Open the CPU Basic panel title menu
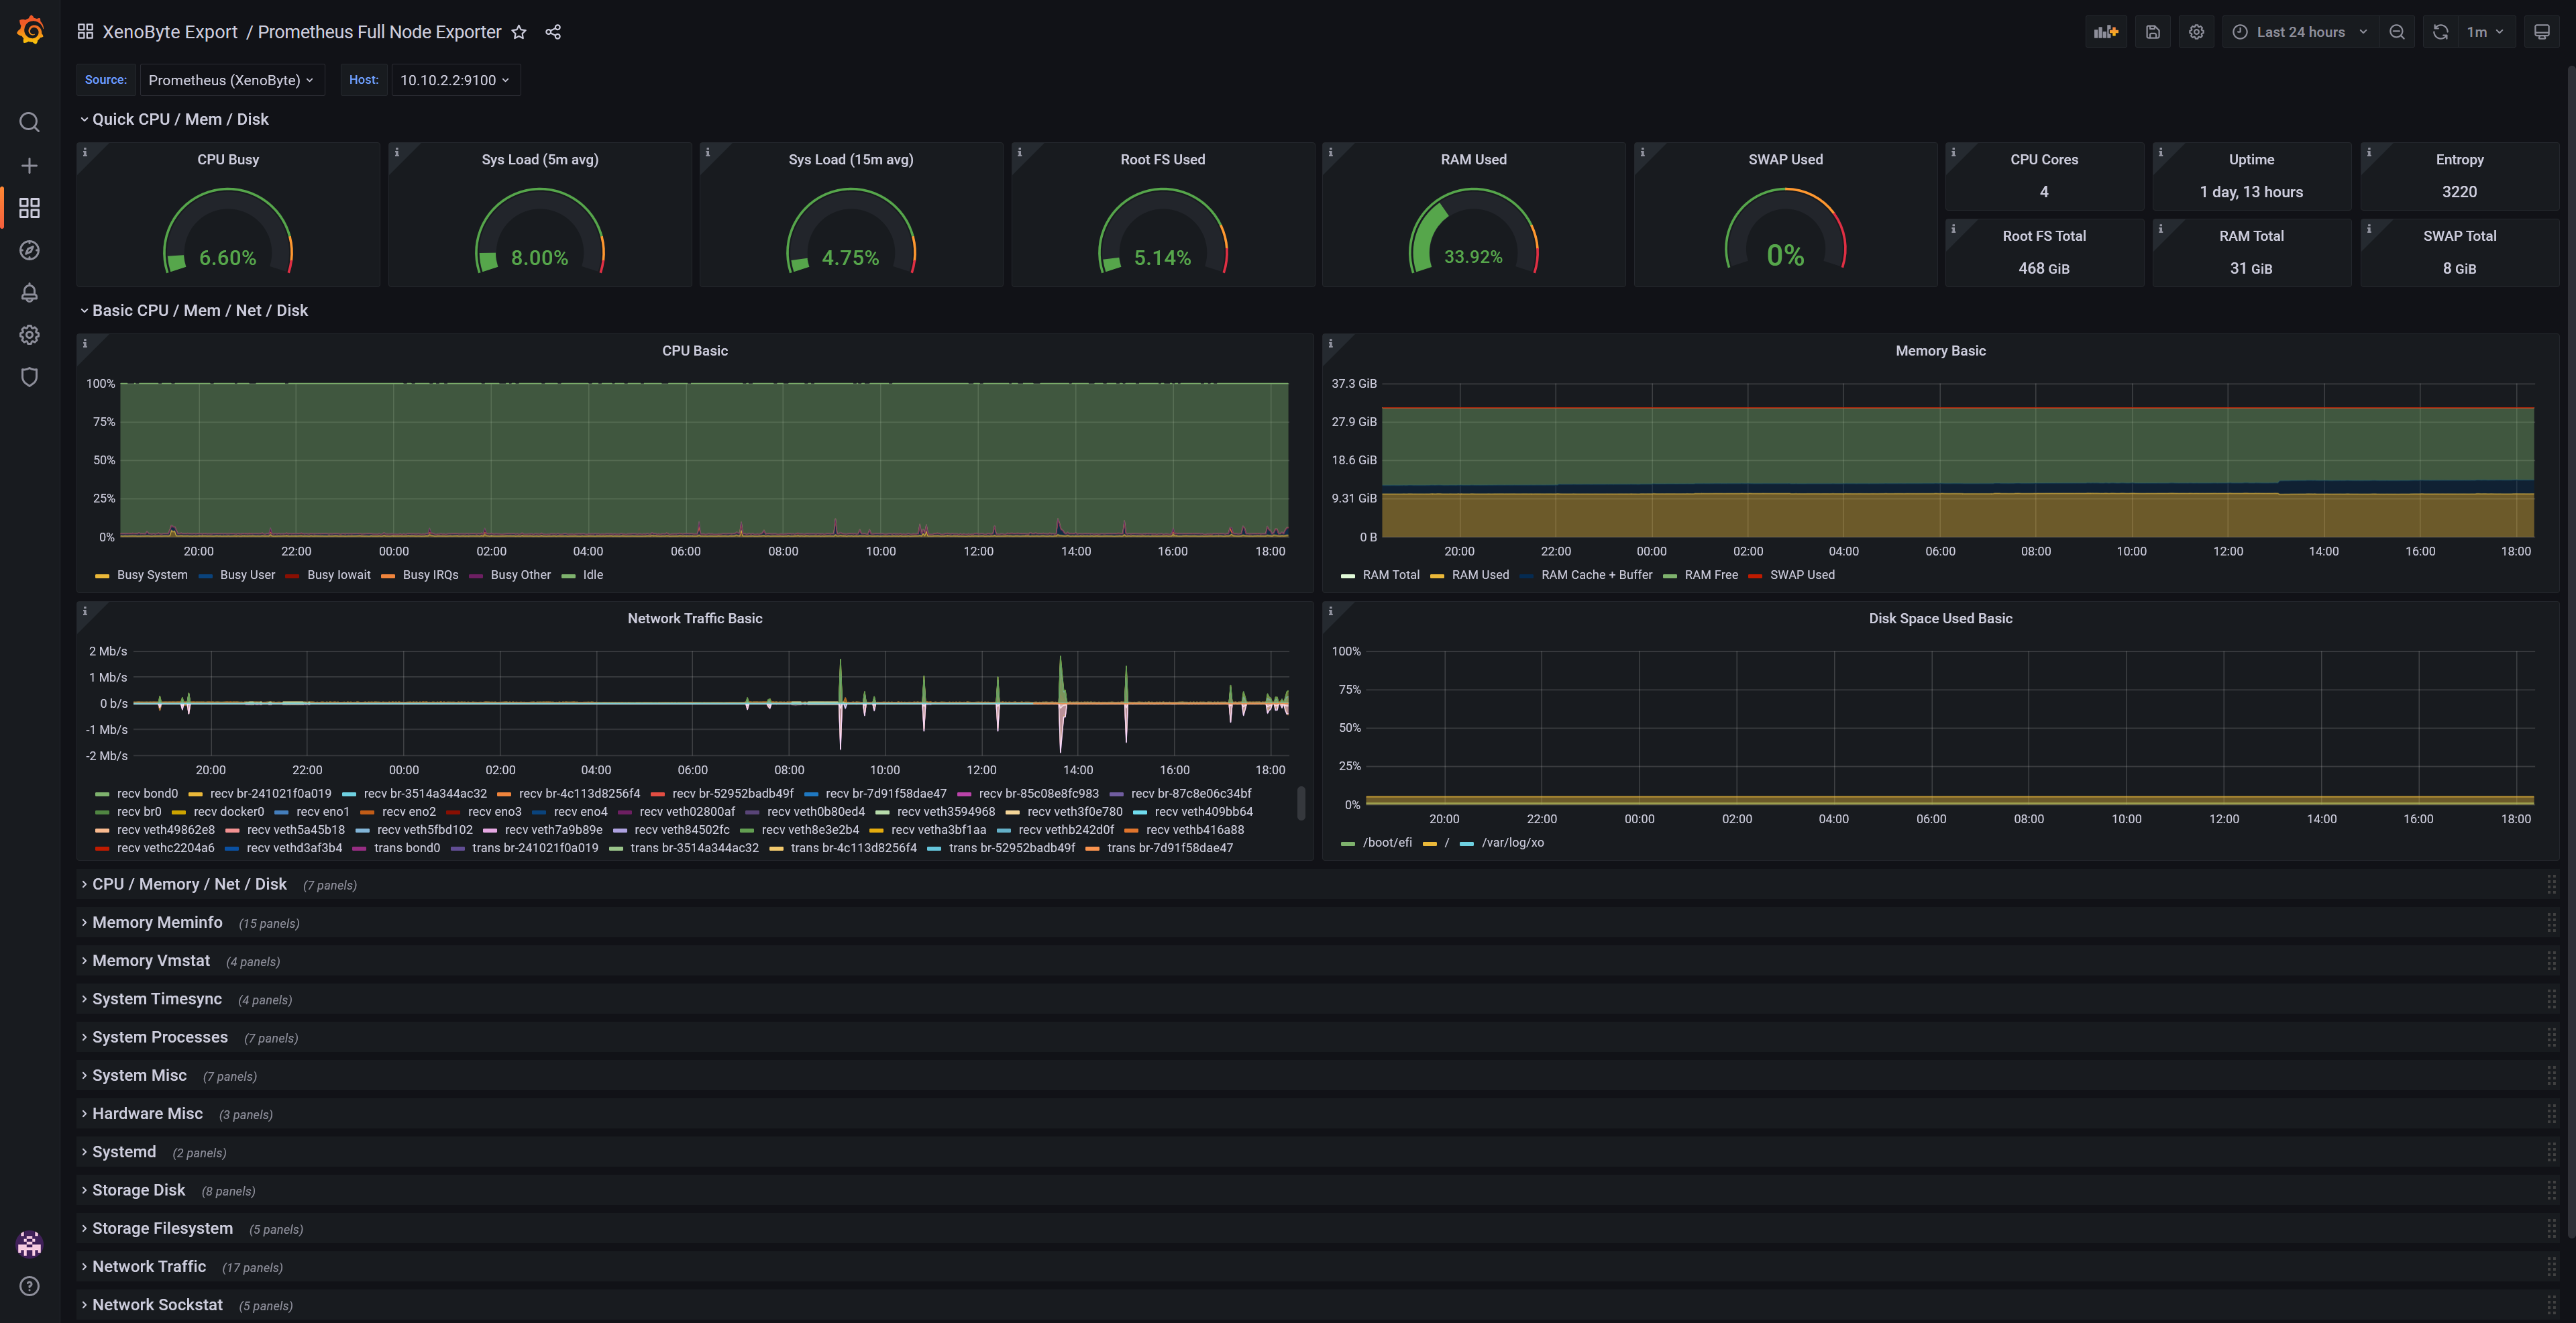The height and width of the screenshot is (1323, 2576). pyautogui.click(x=694, y=351)
